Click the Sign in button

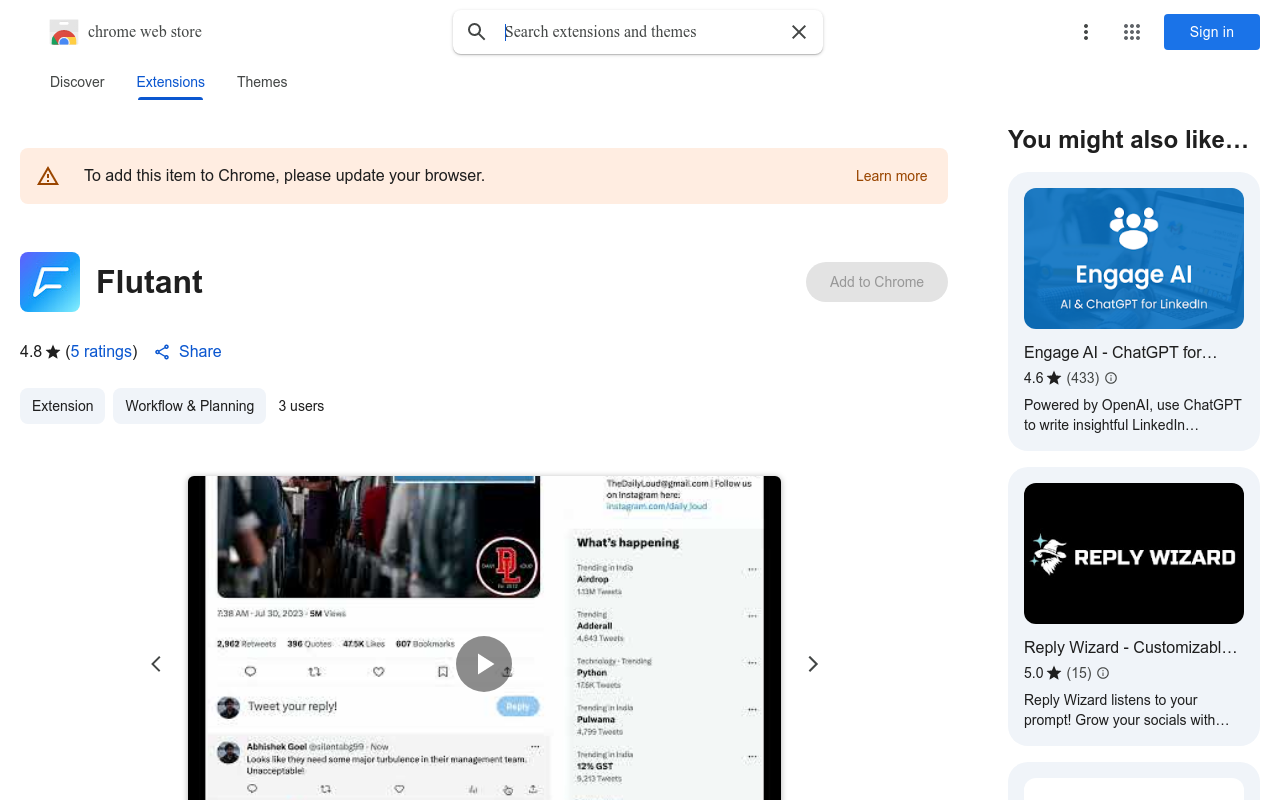(1212, 32)
